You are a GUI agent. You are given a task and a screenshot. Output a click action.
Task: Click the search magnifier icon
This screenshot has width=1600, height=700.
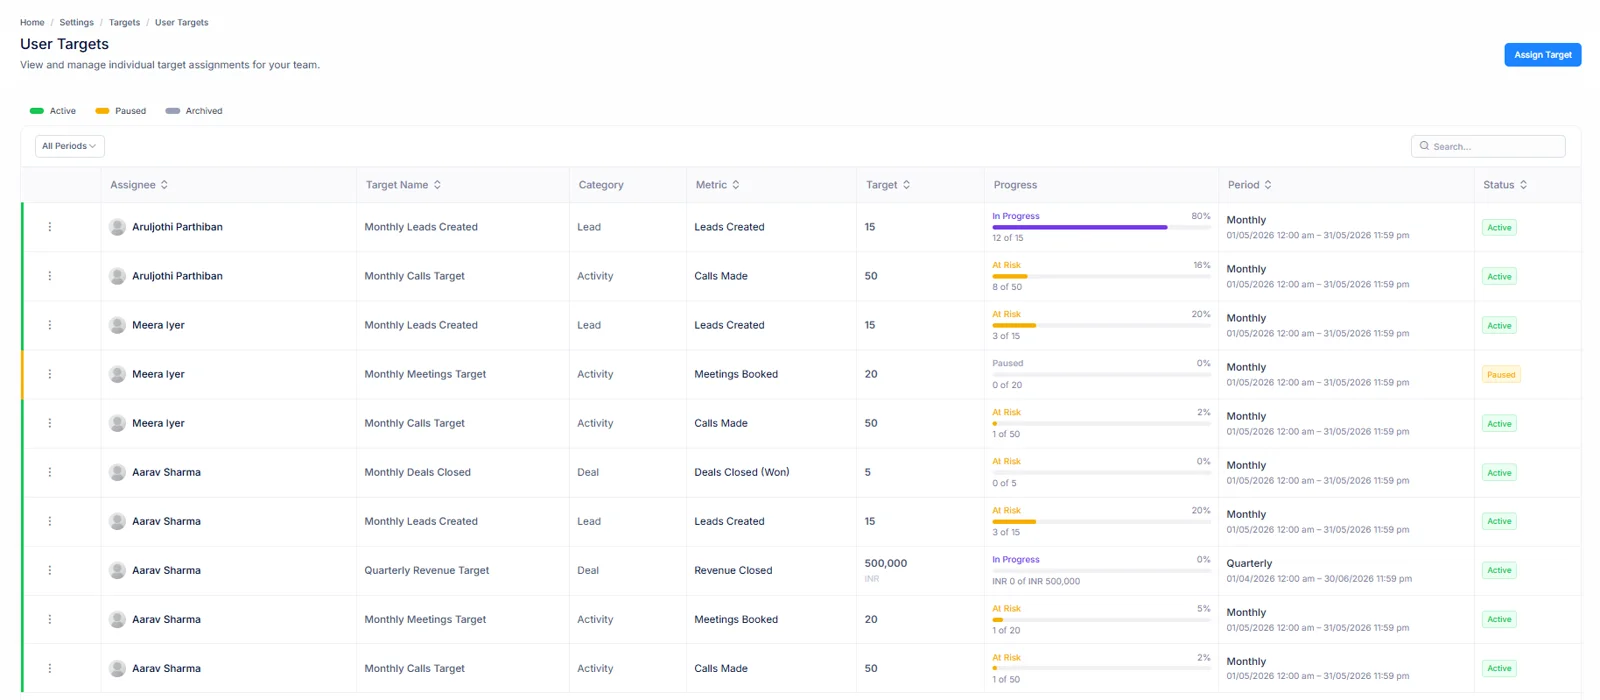pyautogui.click(x=1424, y=146)
